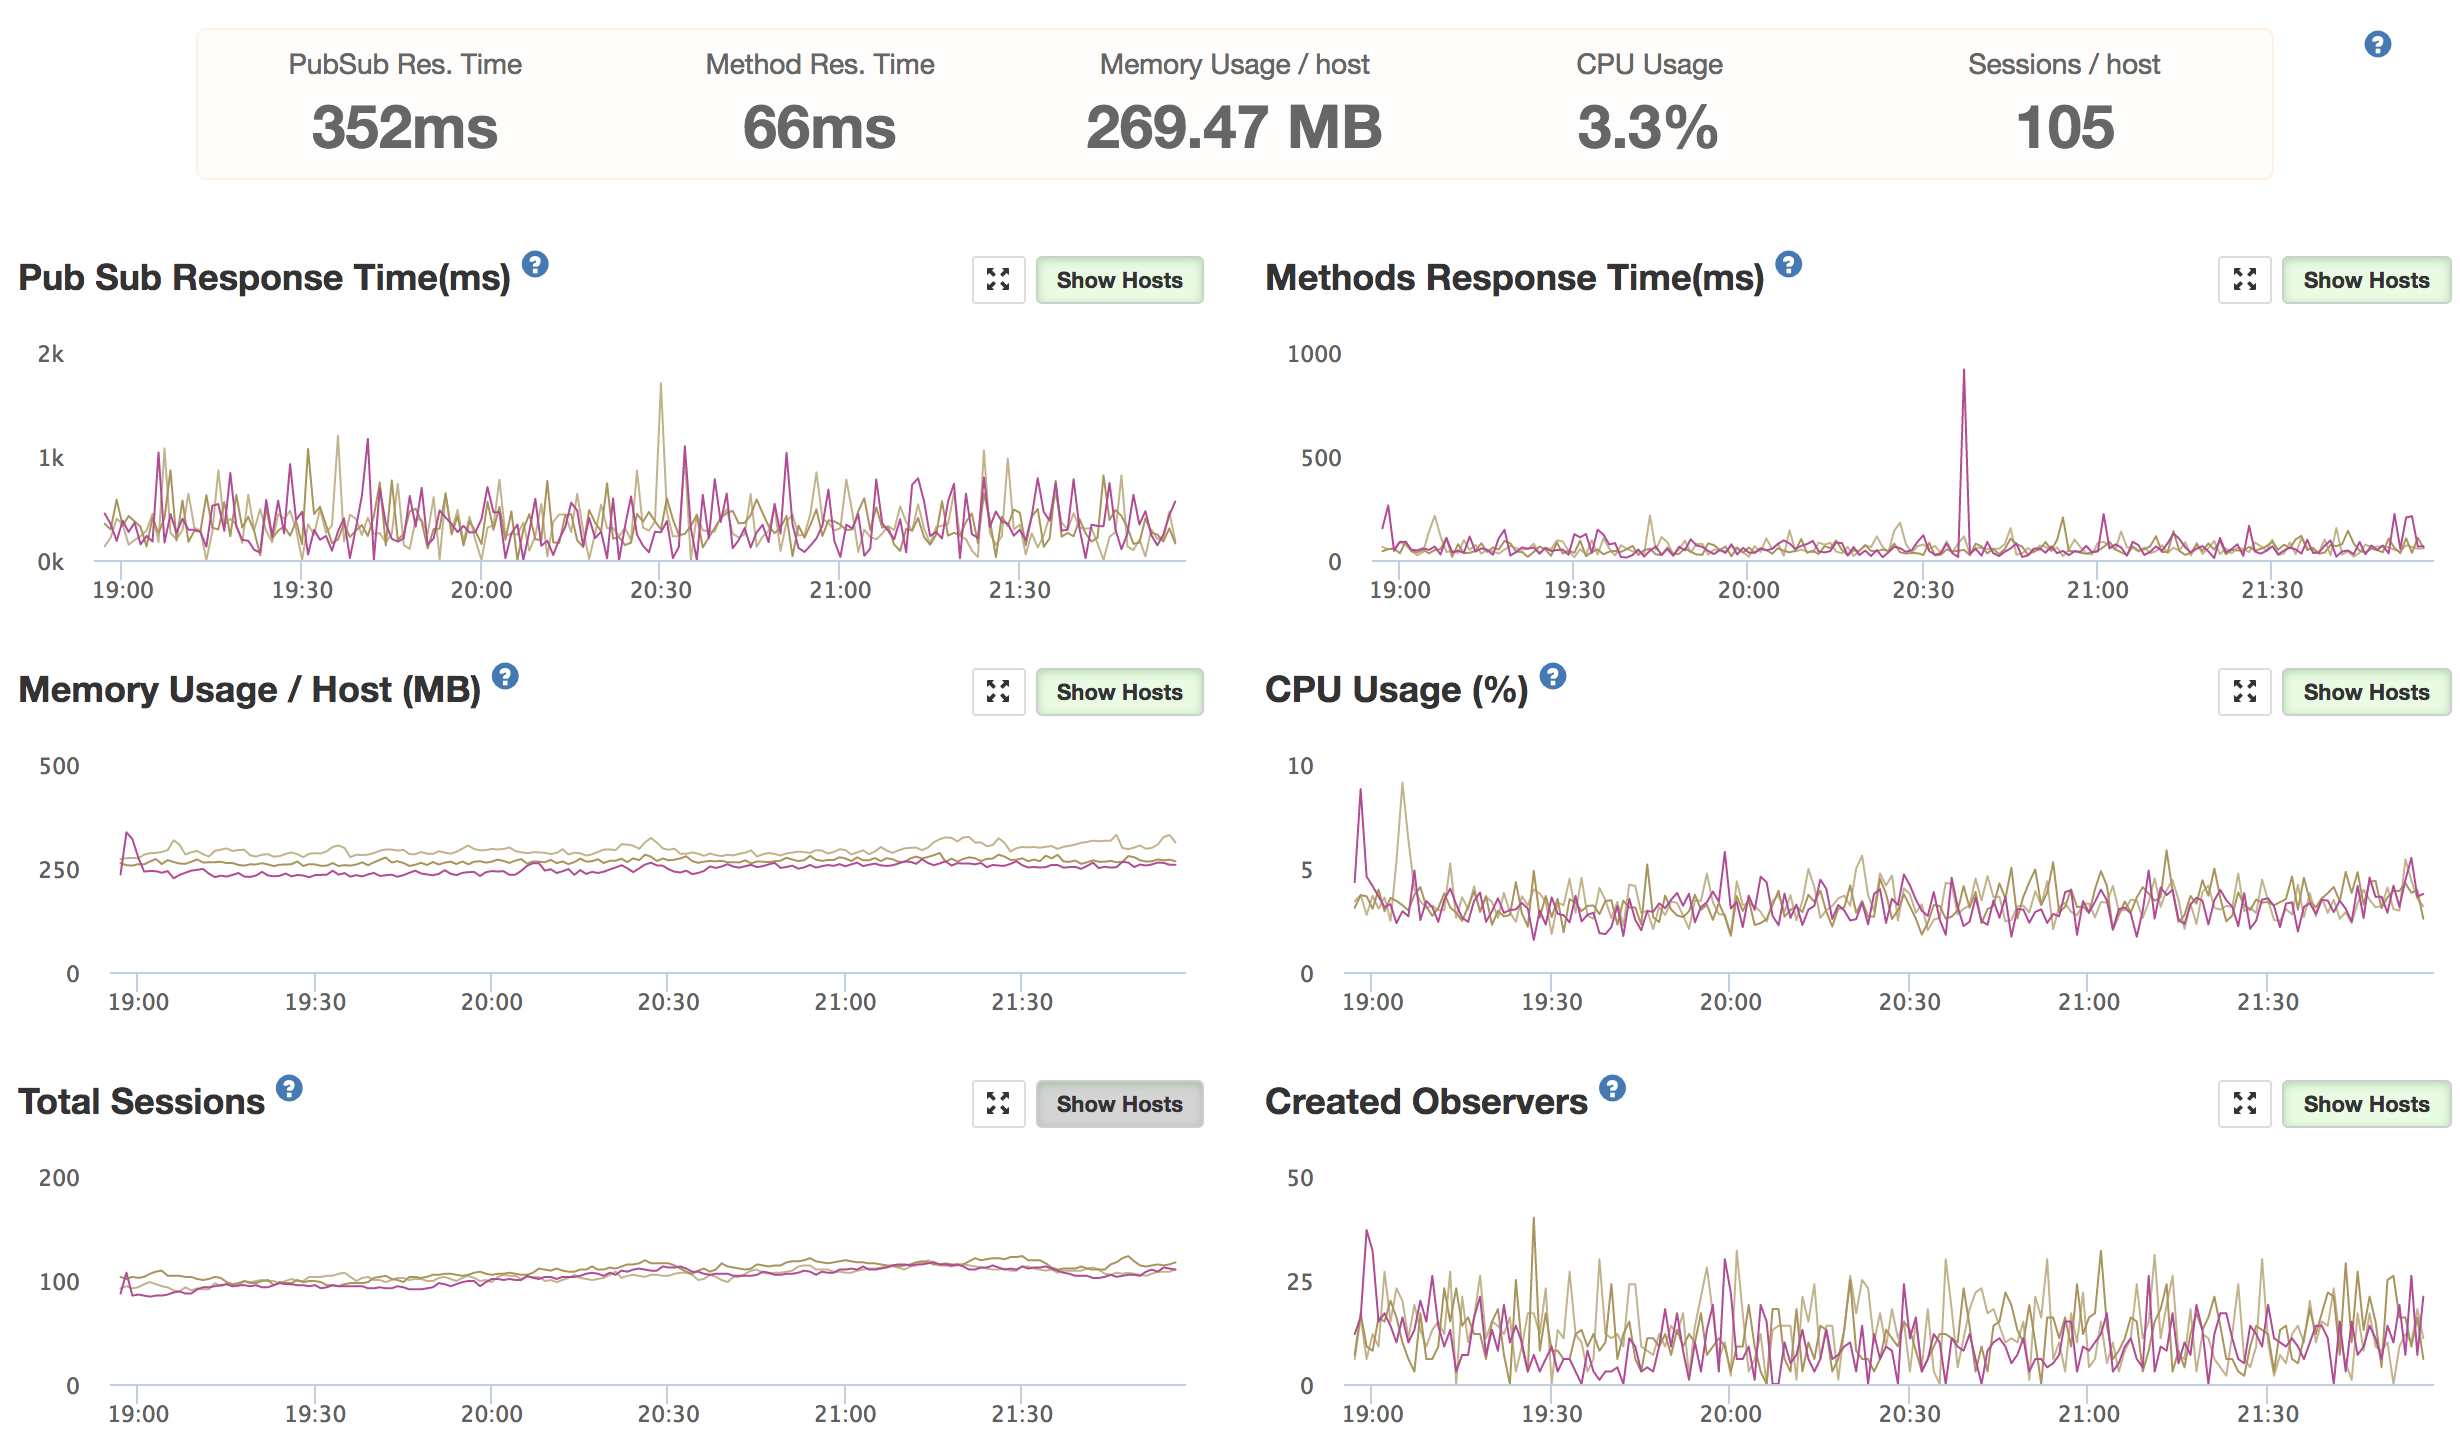Viewport: 2460px width, 1440px height.
Task: Open help for Pub Sub Response Time chart
Action: point(535,264)
